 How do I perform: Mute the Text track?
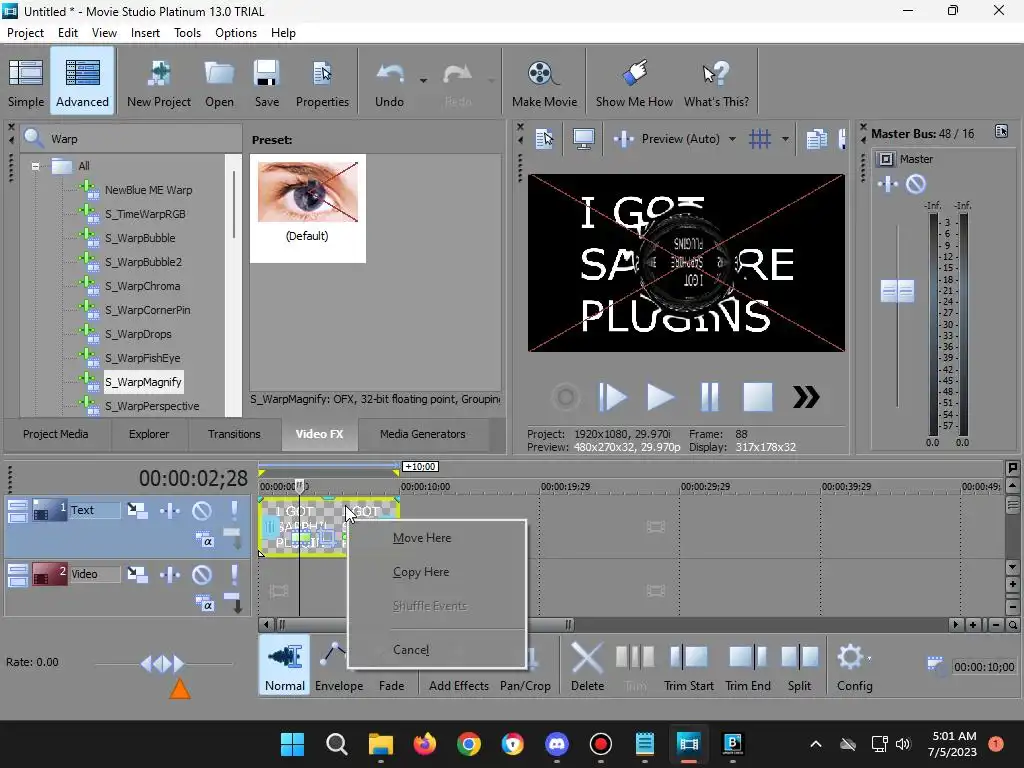(x=202, y=509)
